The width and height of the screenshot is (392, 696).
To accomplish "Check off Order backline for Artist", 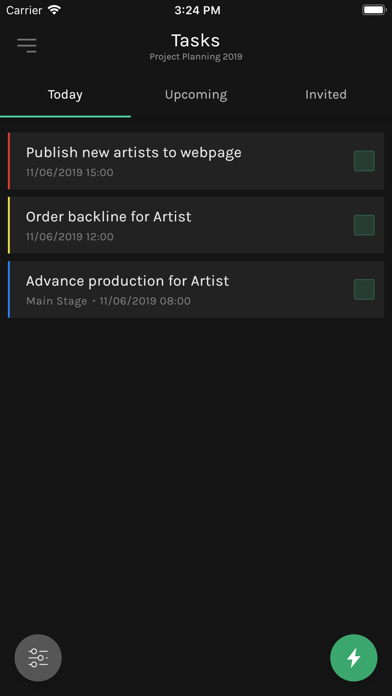I will [364, 225].
